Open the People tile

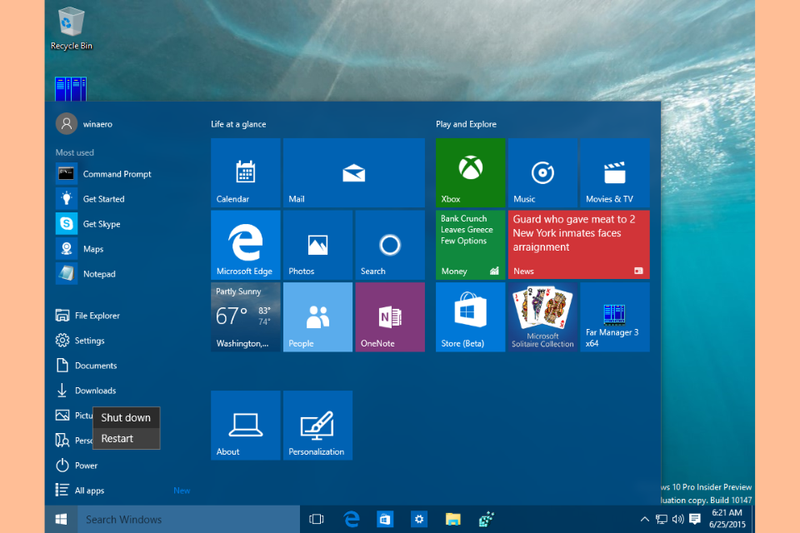coord(317,317)
